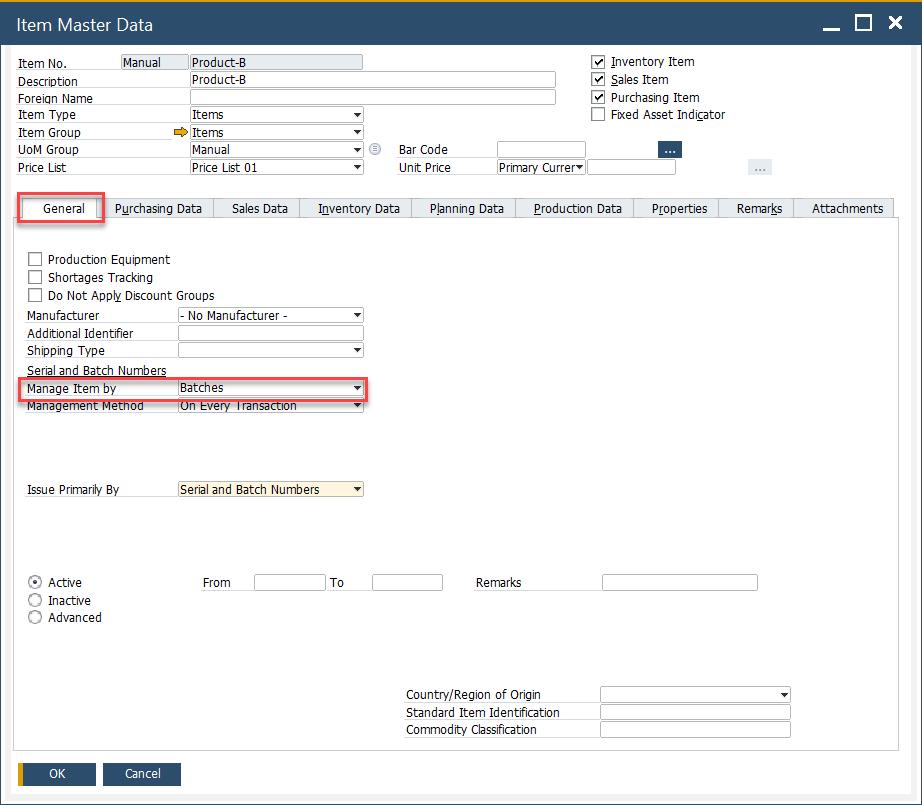Open the Price List dropdown

point(355,167)
